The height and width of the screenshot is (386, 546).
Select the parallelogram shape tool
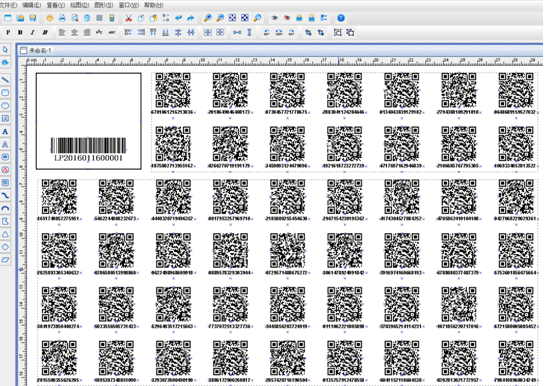(5, 260)
